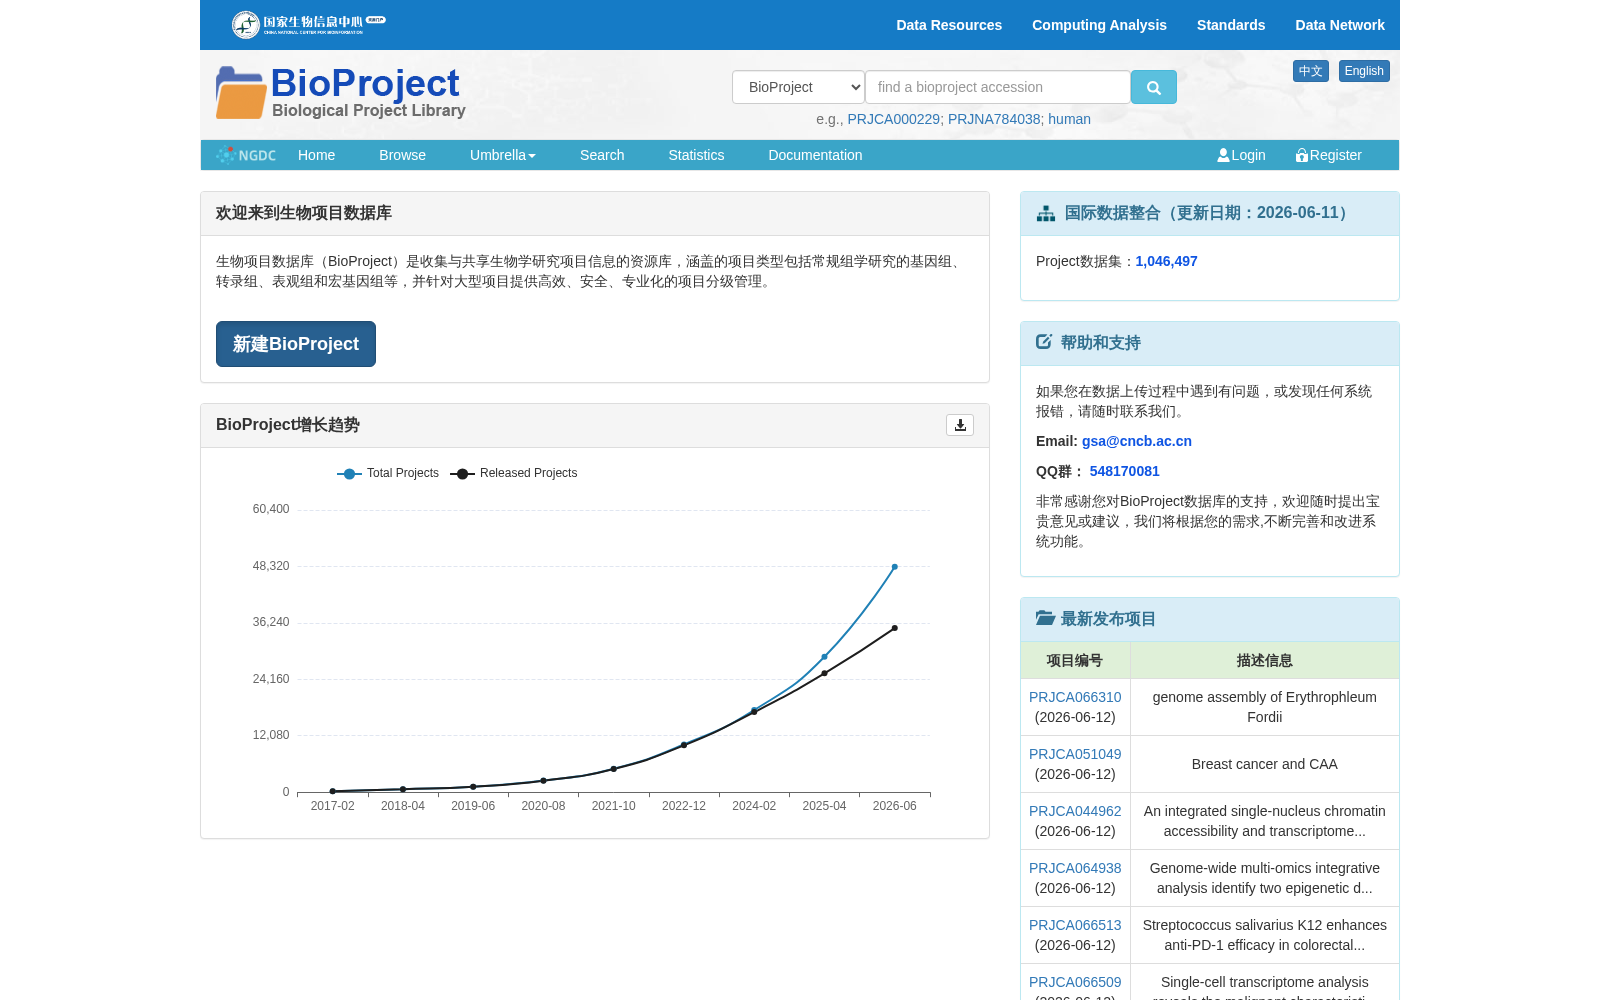Click 'genome assembly of Erythrophleum Fordii' description
Image resolution: width=1600 pixels, height=1000 pixels.
pyautogui.click(x=1265, y=707)
